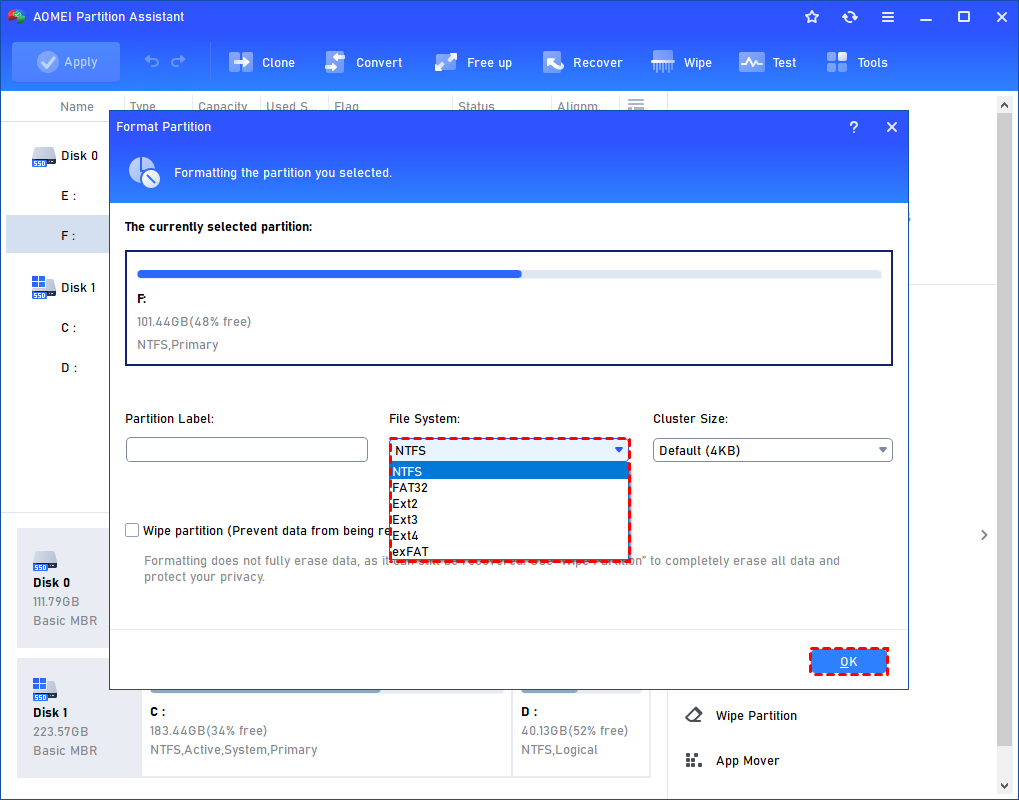Click the Apply checkmark button
Viewport: 1019px width, 800px height.
66,62
